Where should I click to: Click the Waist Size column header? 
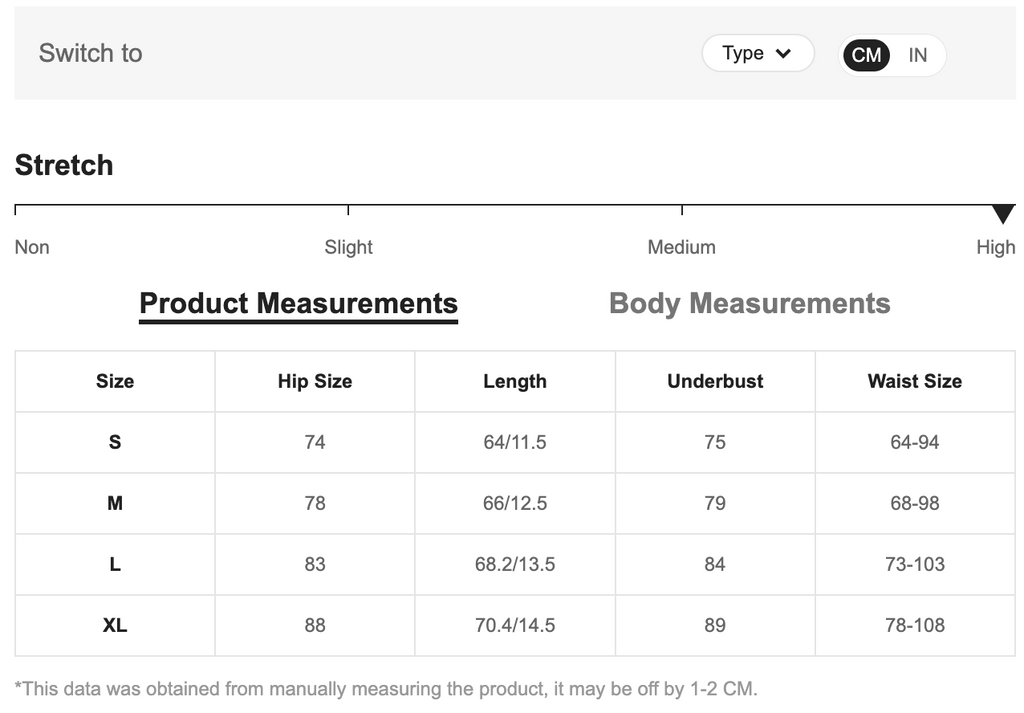[915, 381]
